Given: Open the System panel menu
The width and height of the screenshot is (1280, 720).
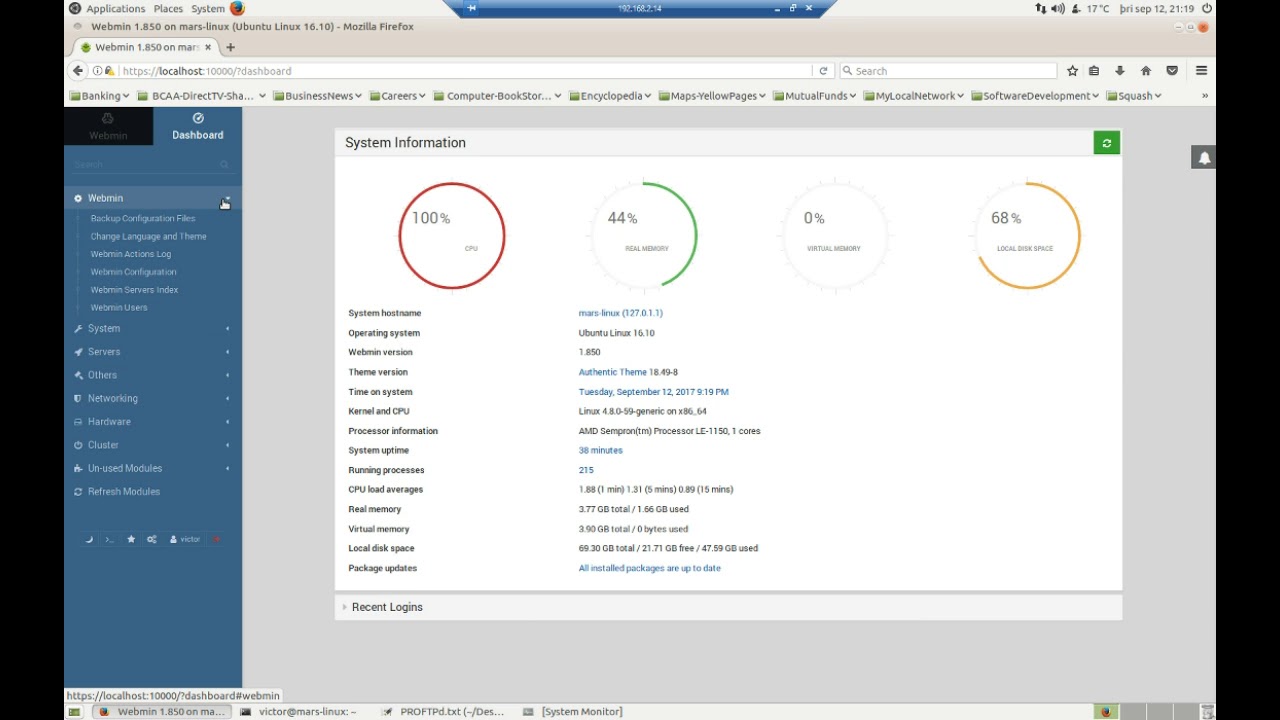Looking at the screenshot, I should (208, 9).
